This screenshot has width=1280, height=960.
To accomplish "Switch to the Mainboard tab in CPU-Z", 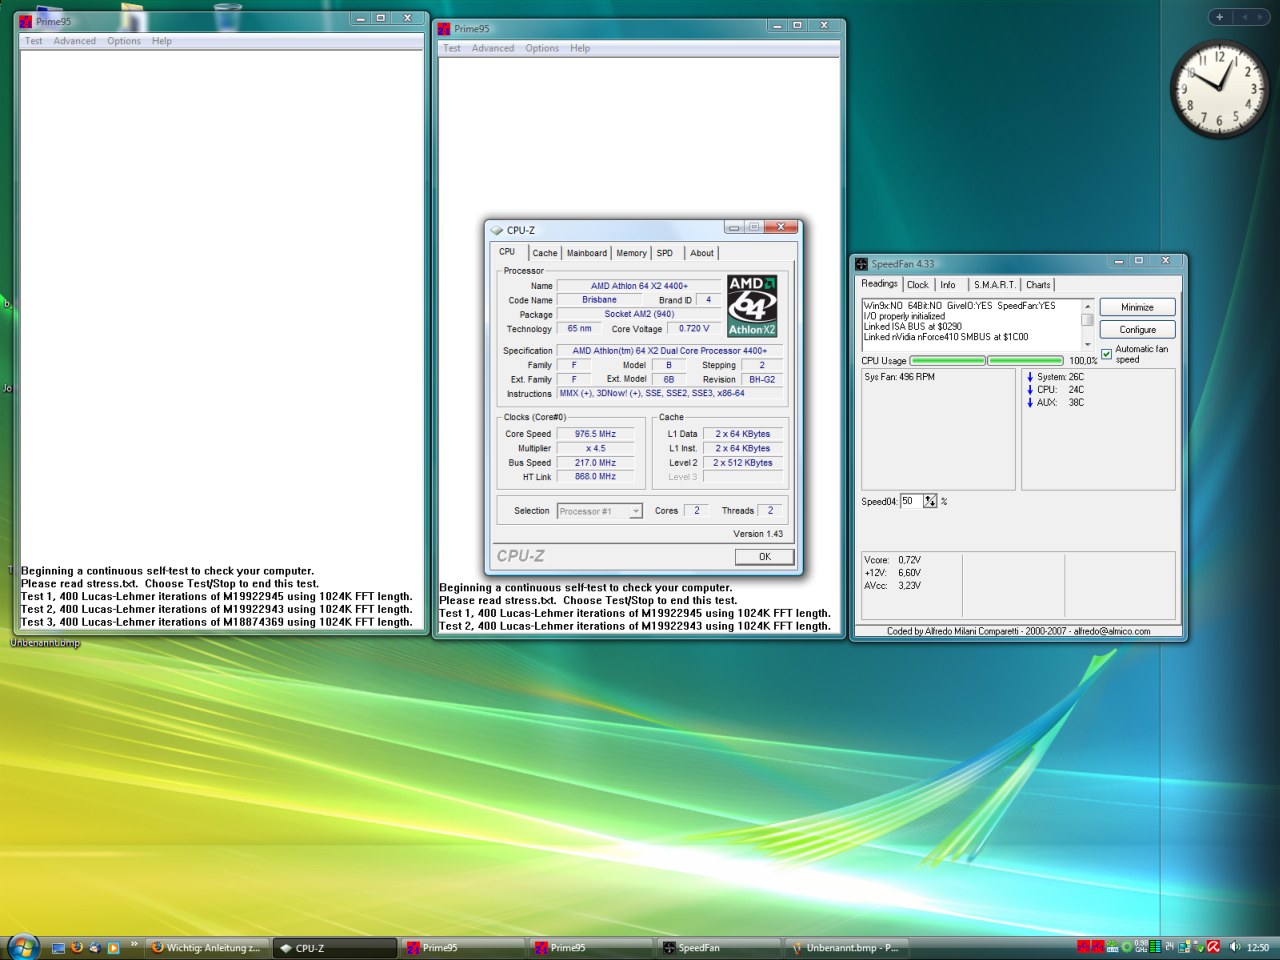I will (587, 253).
